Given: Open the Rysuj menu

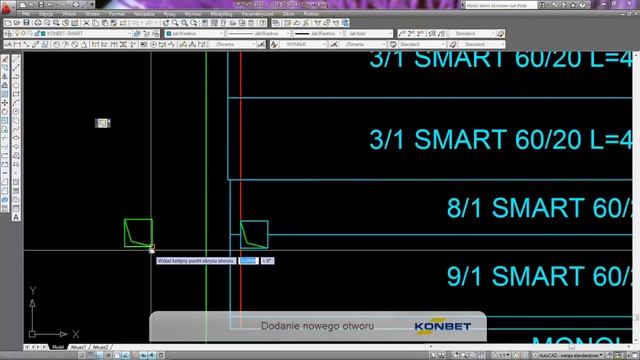Looking at the screenshot, I should tap(169, 14).
